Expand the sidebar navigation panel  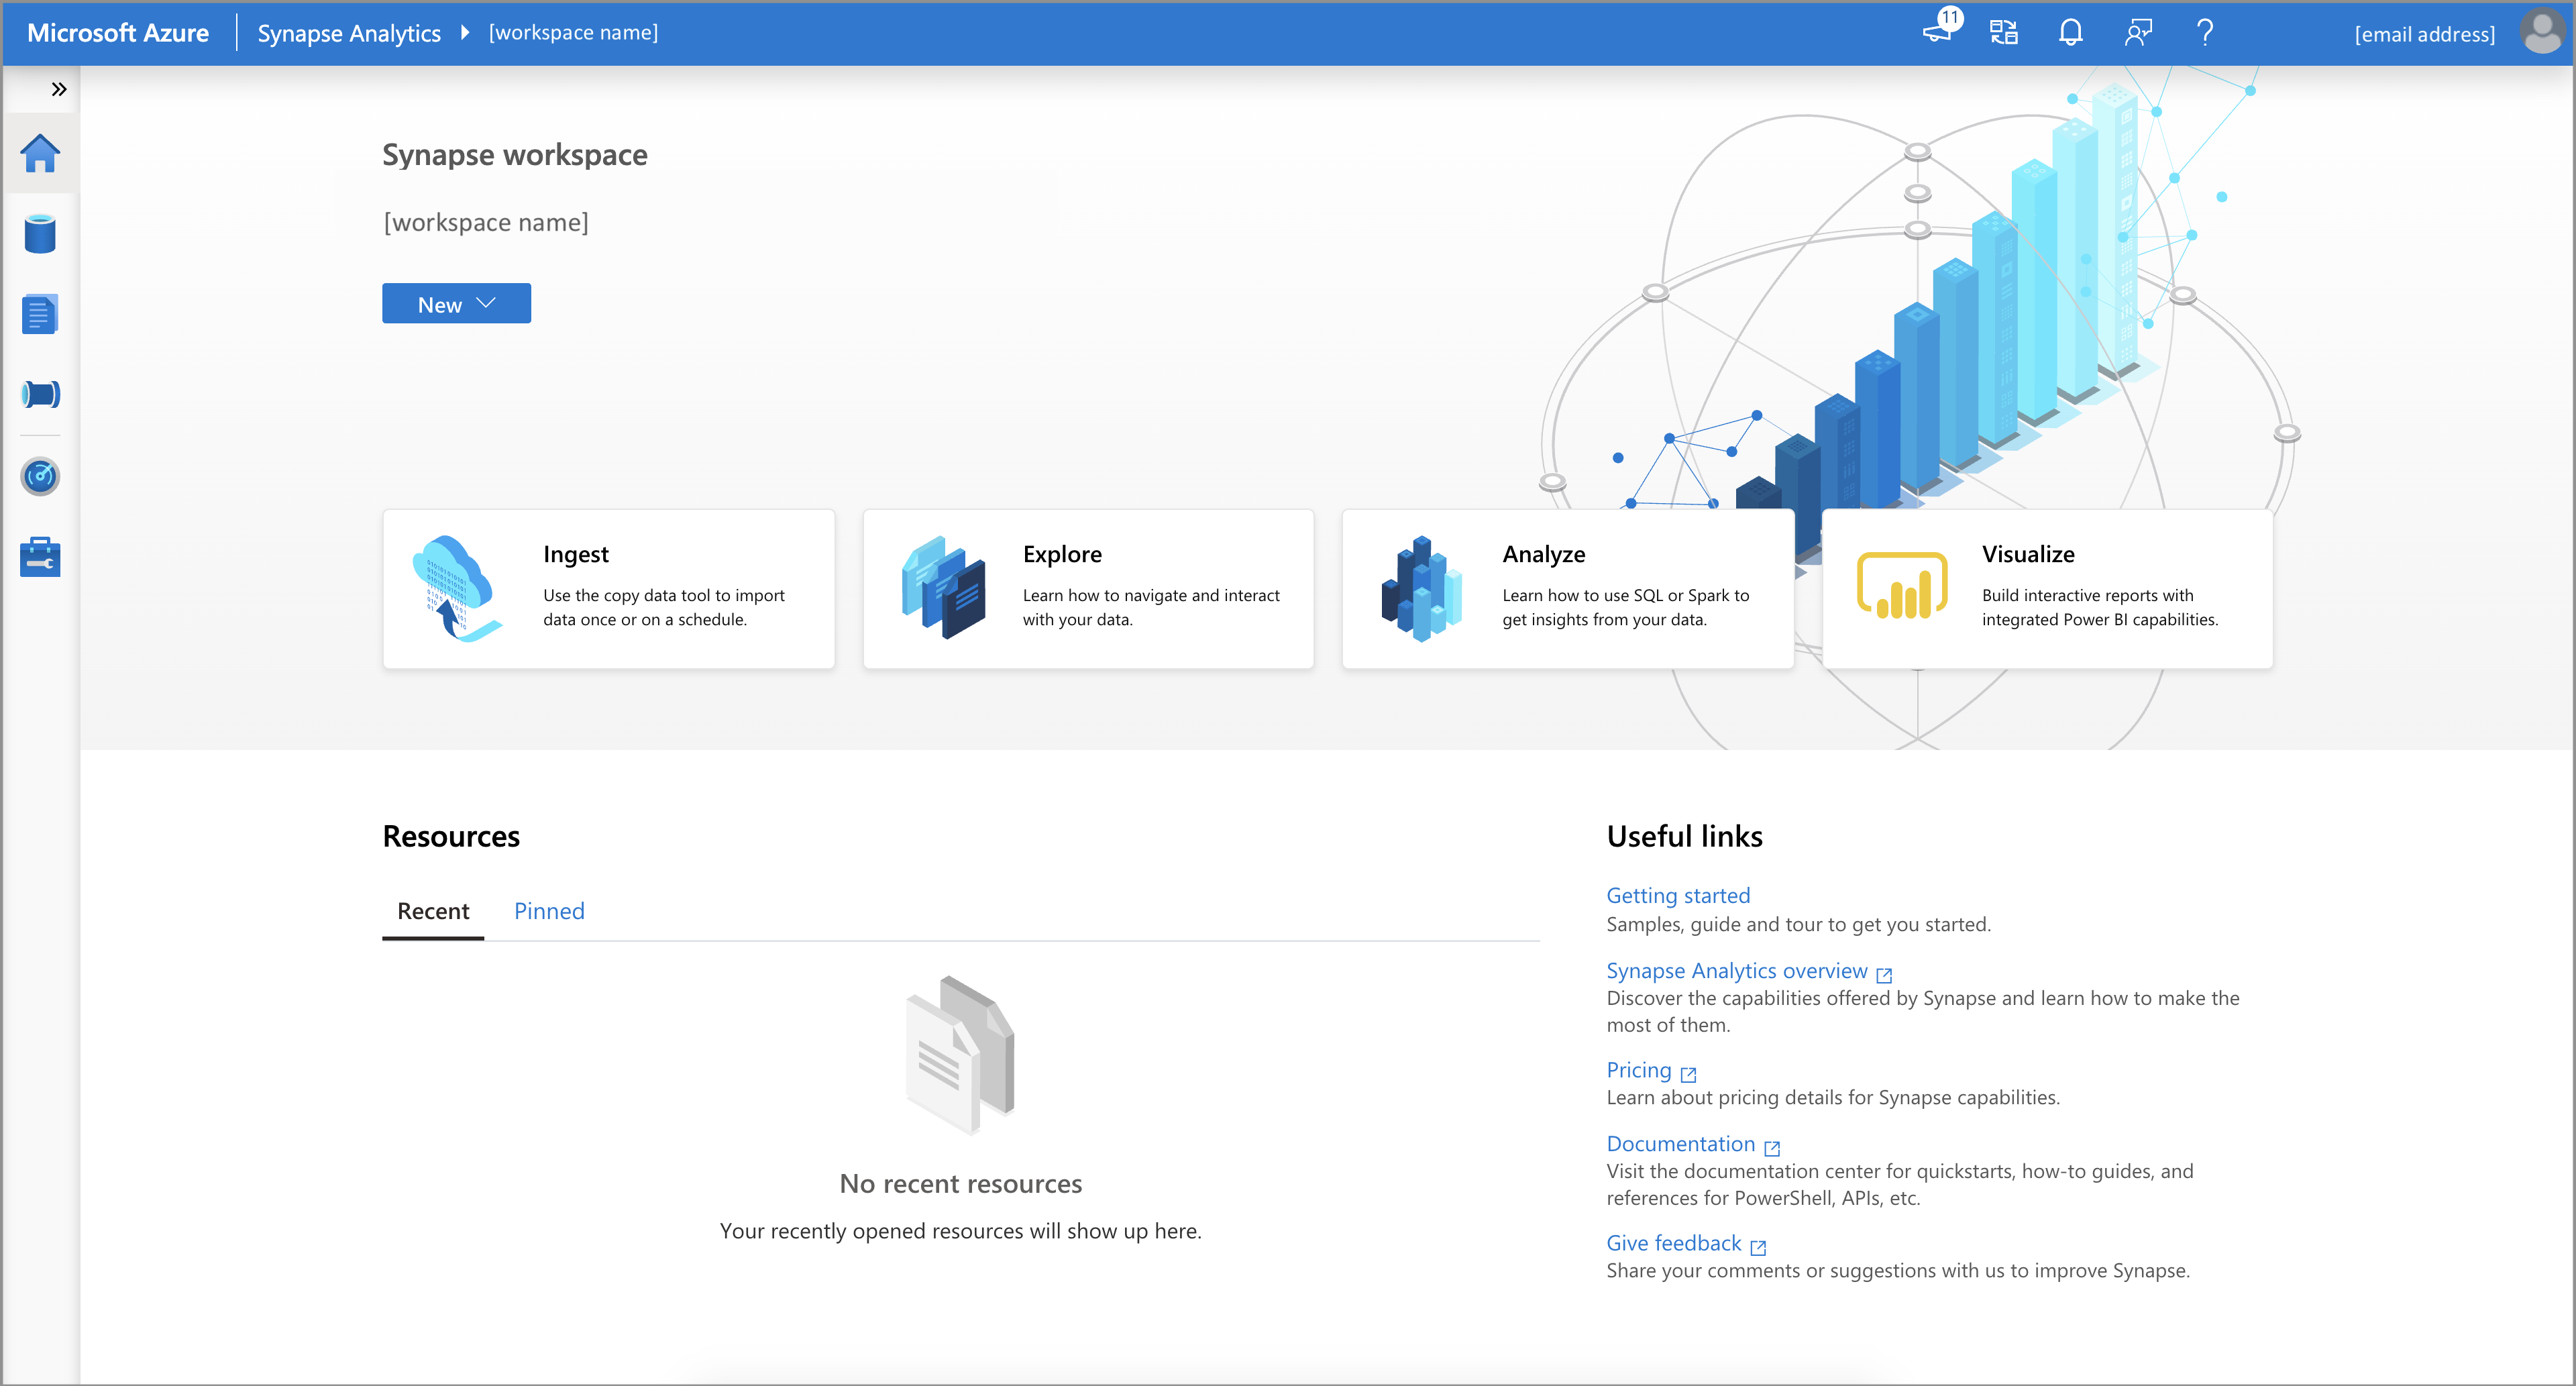click(58, 89)
